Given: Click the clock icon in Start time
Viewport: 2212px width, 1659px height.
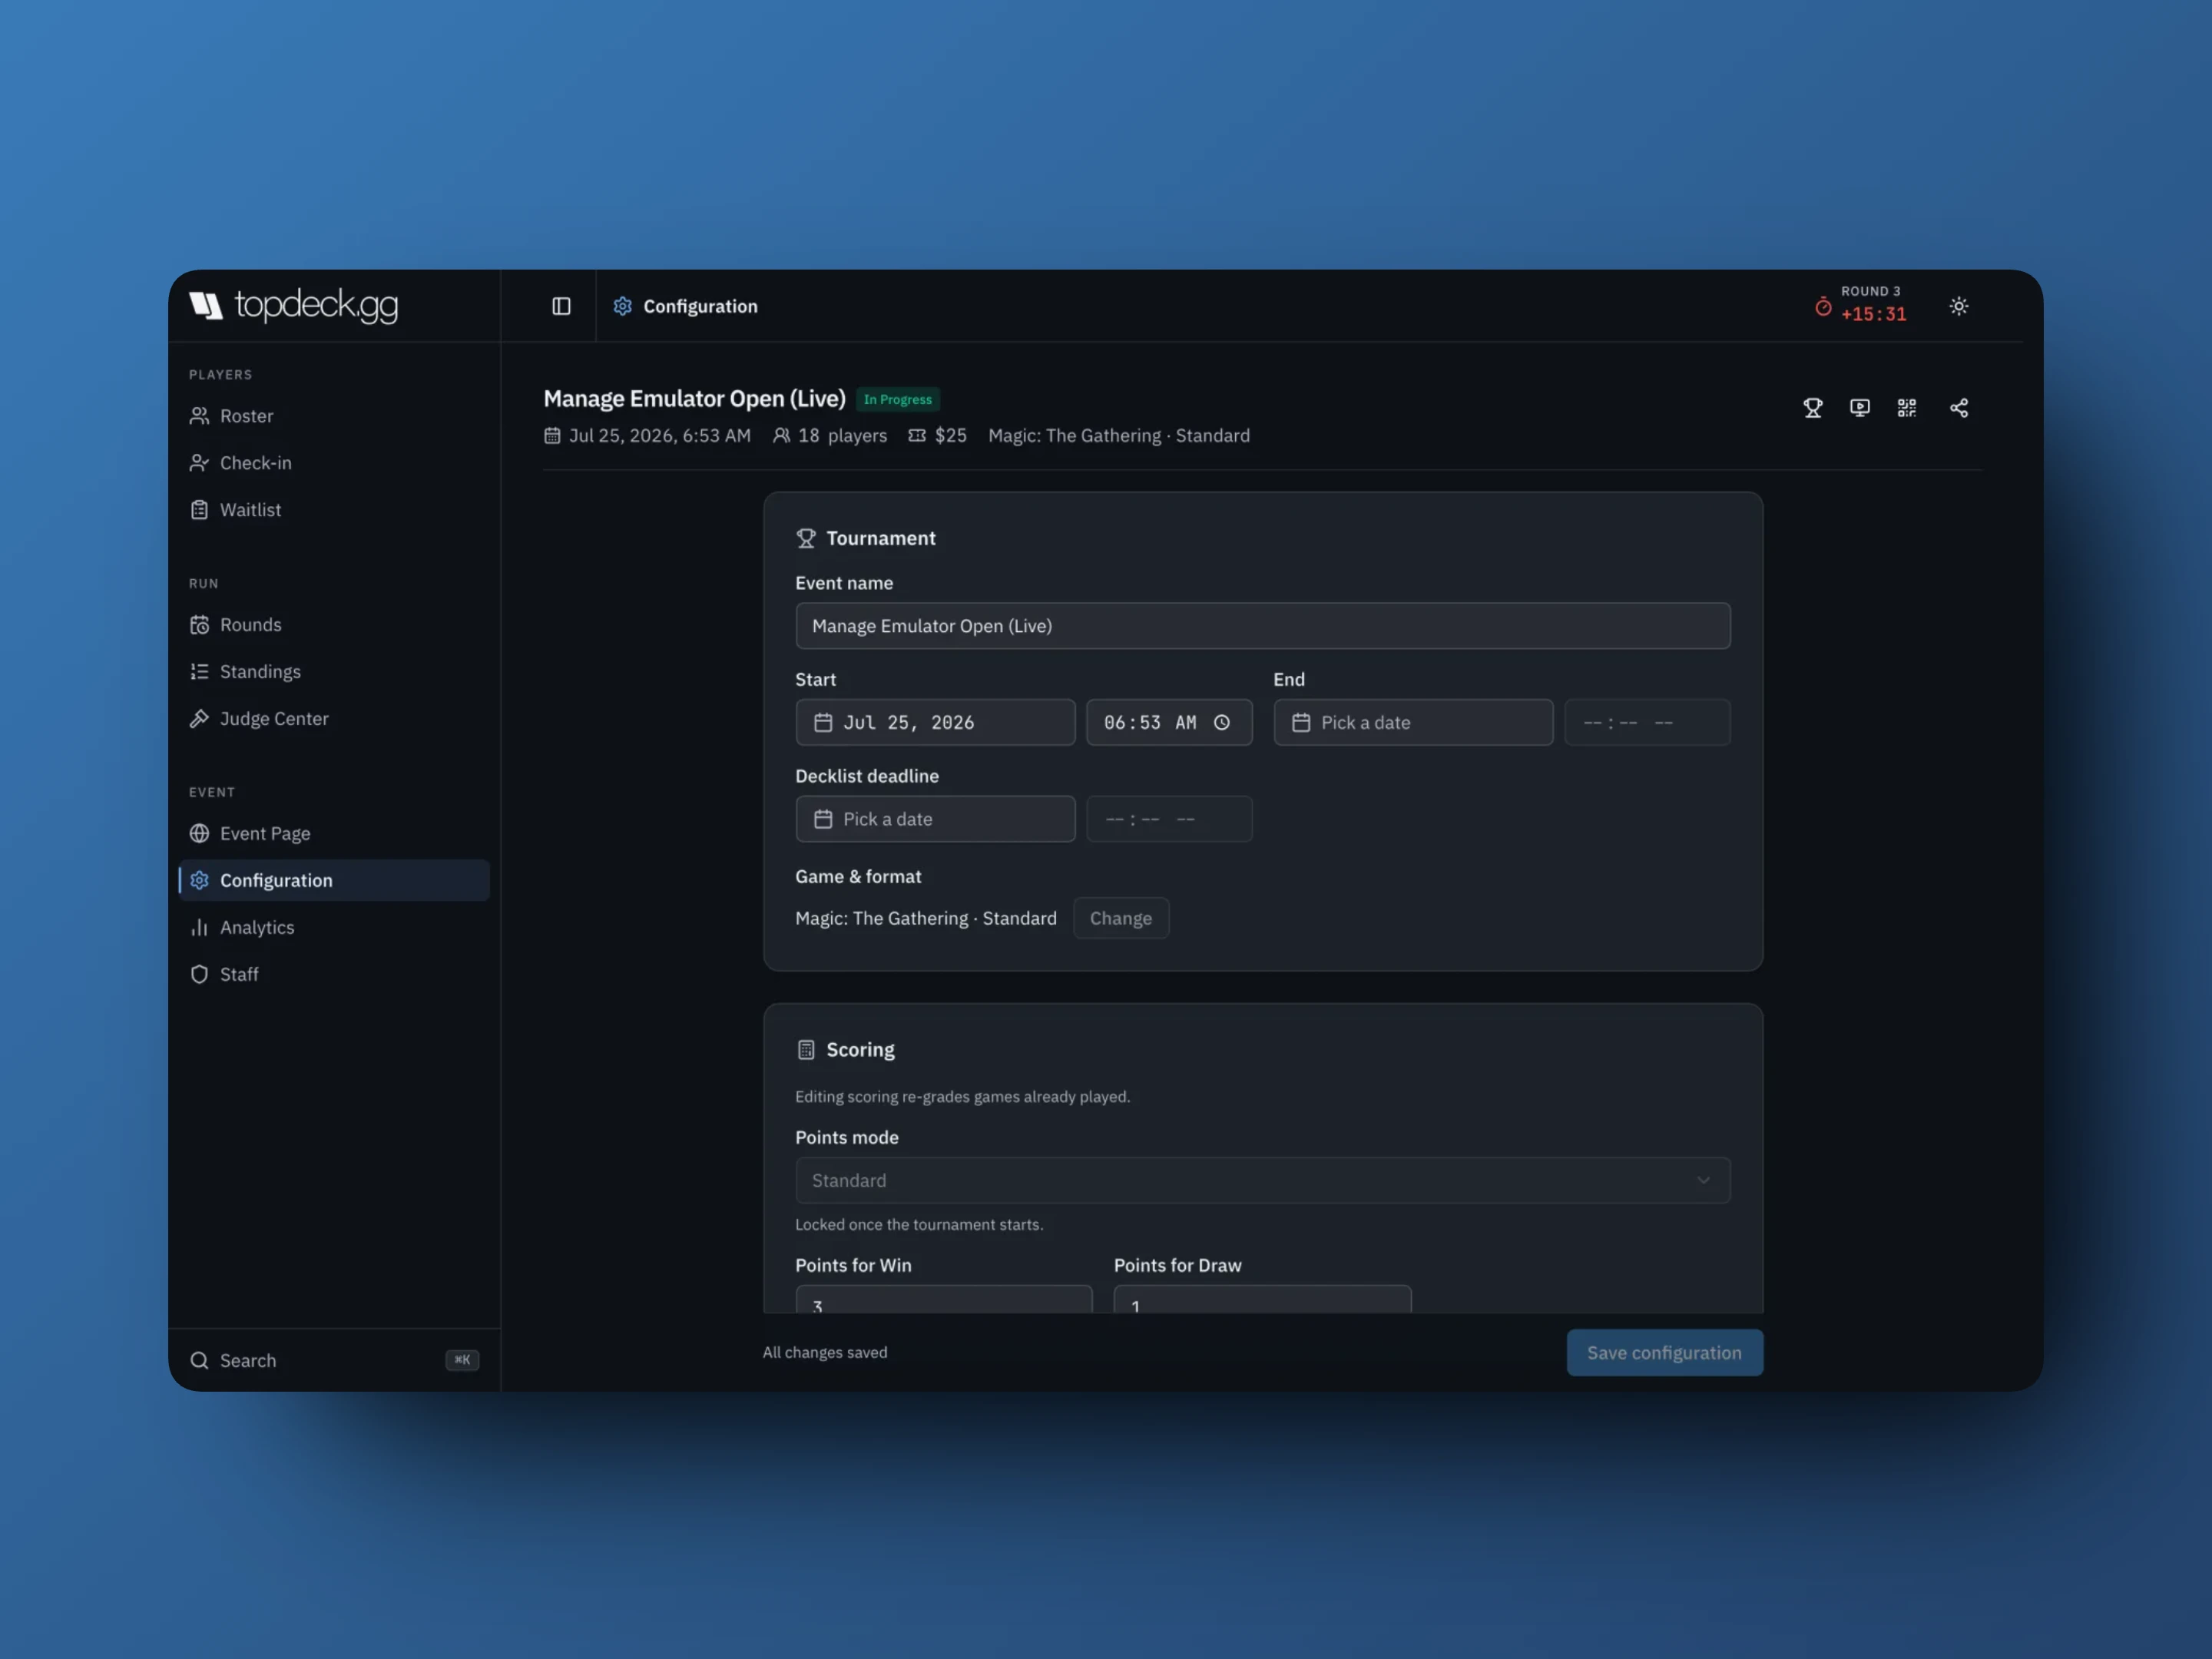Looking at the screenshot, I should click(x=1221, y=723).
